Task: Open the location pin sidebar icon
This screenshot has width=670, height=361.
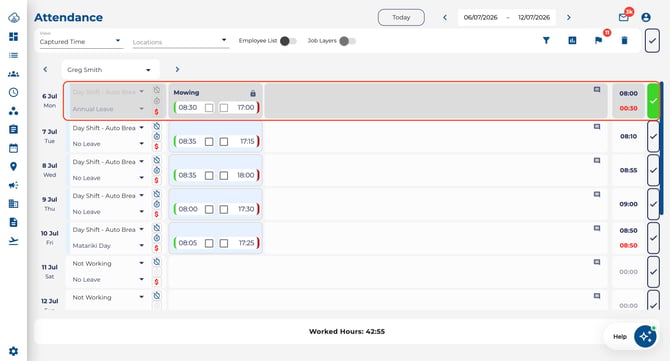Action: 13,167
